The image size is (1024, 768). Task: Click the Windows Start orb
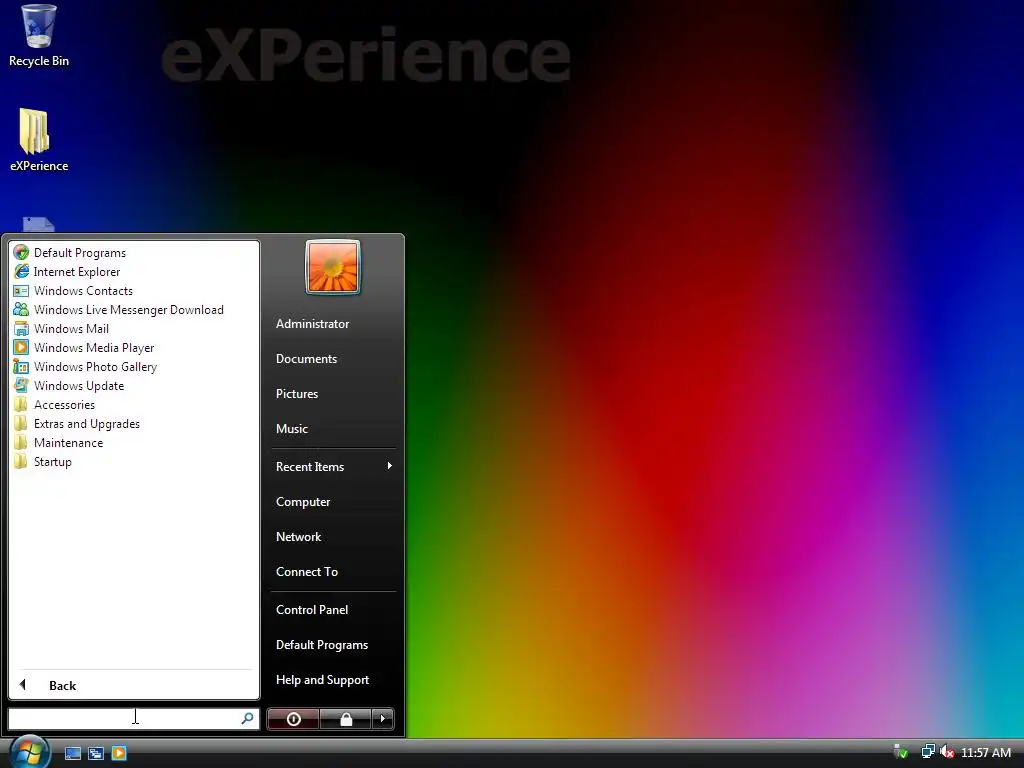coord(29,752)
